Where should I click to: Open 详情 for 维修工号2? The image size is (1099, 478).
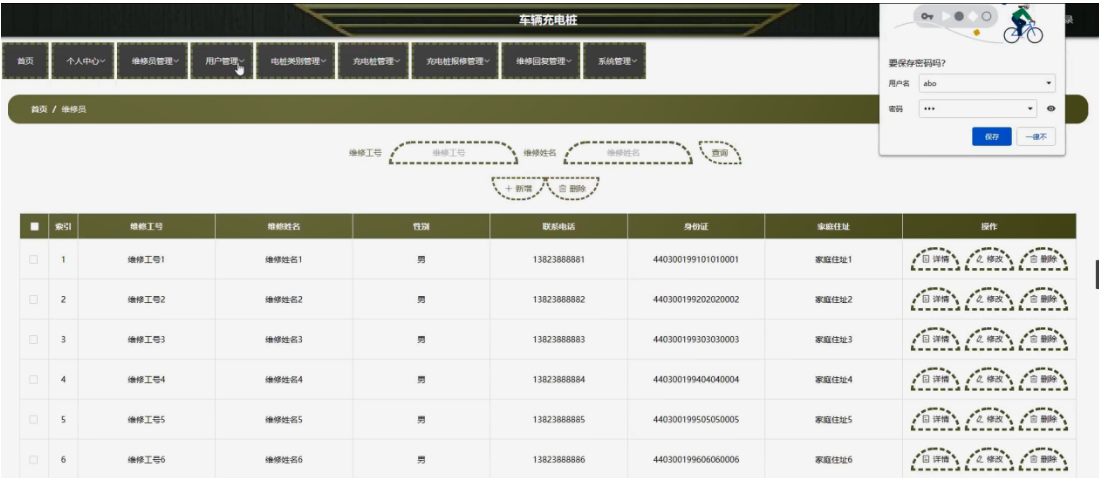tap(936, 299)
